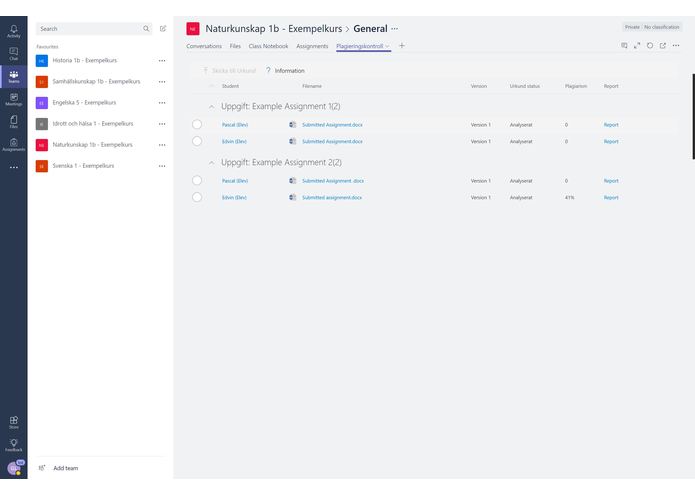Open more options for Samhällskunskap 1b team

162,82
